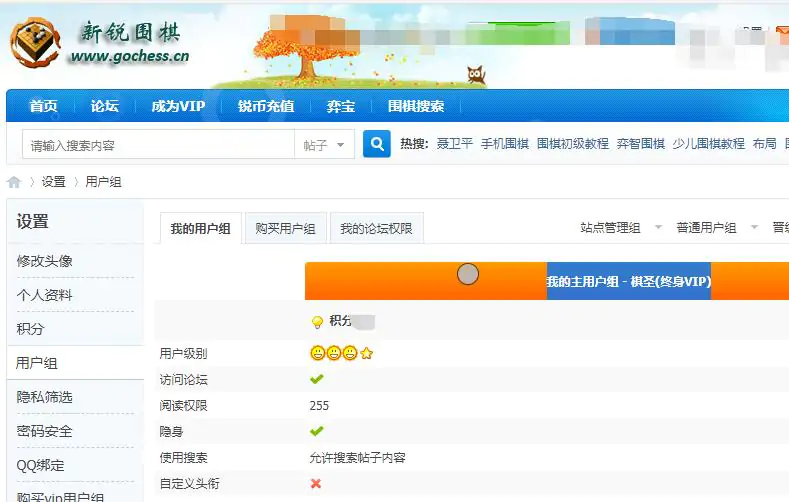This screenshot has height=502, width=789.
Task: Open 首页 in the navigation bar
Action: [43, 106]
